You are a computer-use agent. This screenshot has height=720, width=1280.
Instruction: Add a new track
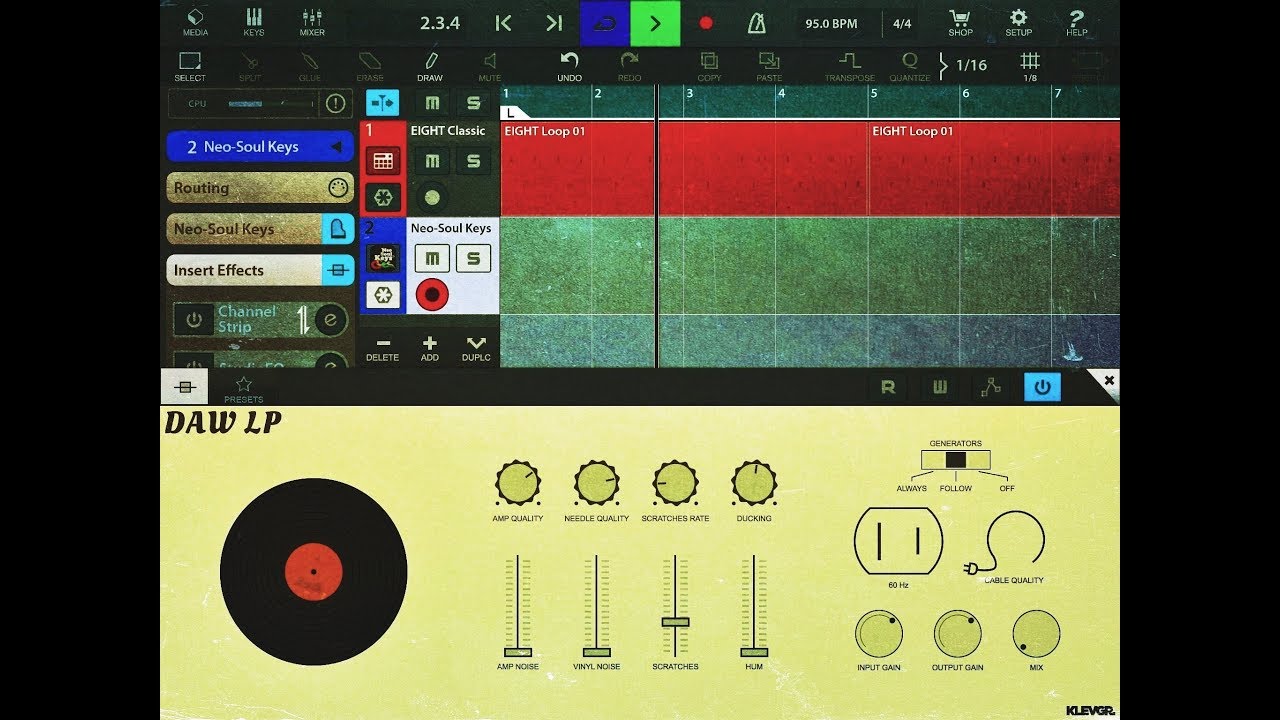click(x=430, y=348)
